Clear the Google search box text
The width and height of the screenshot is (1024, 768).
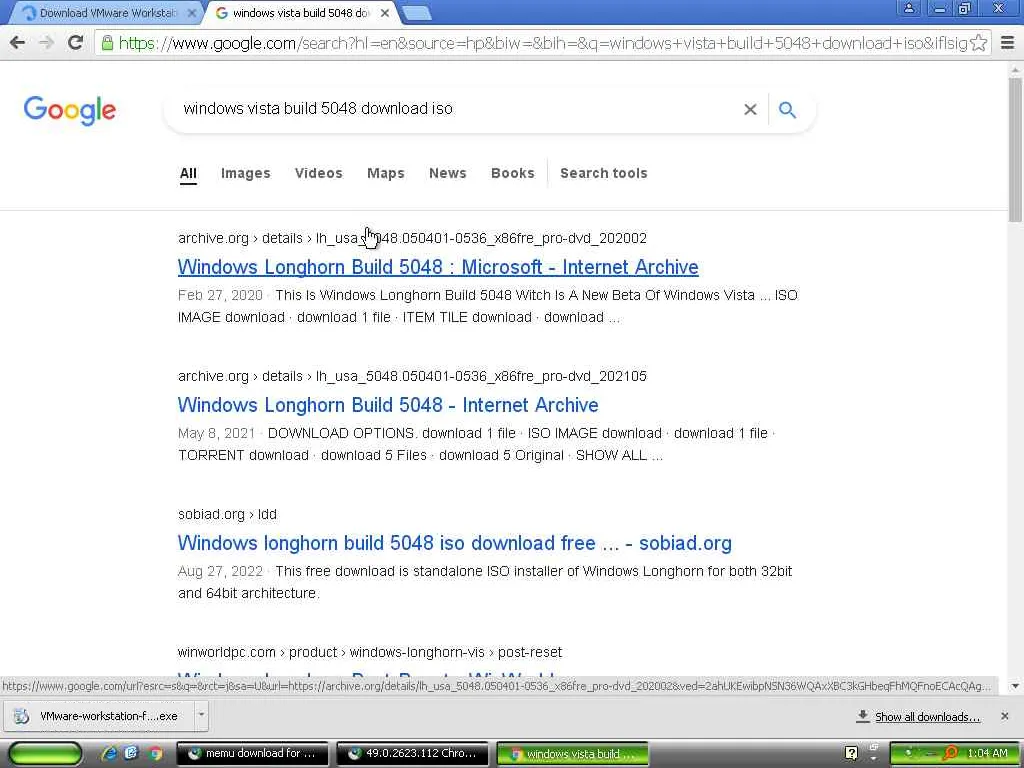(x=750, y=110)
